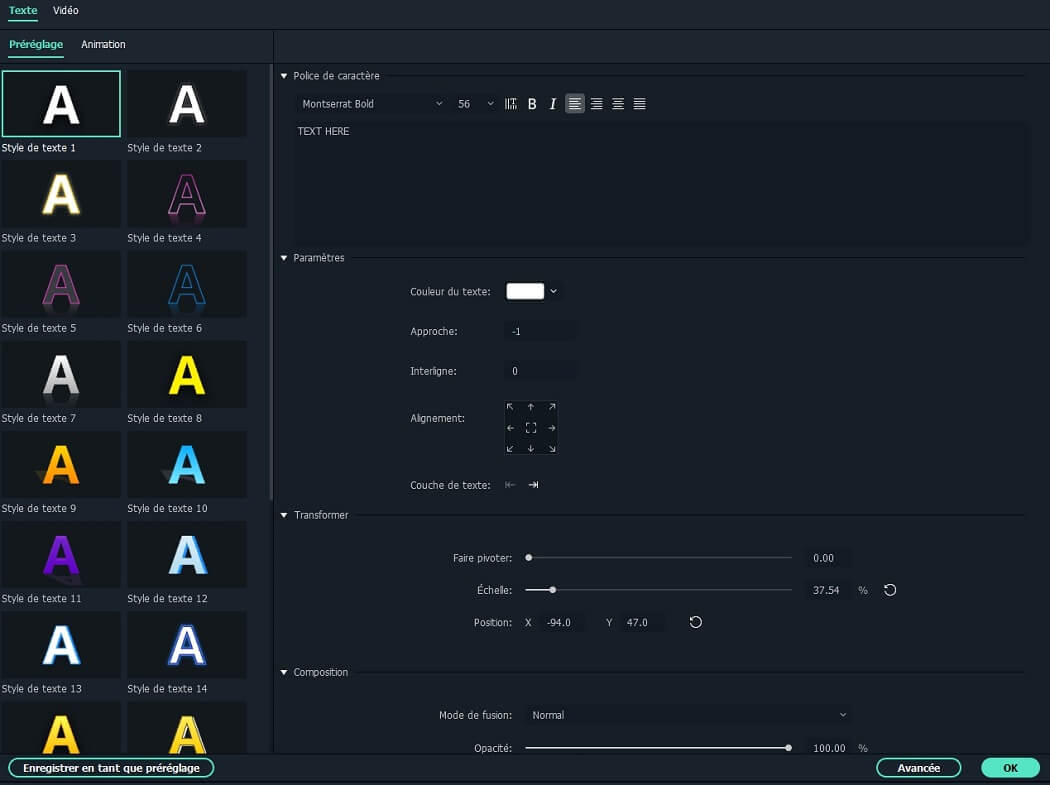The height and width of the screenshot is (785, 1050).
Task: Align text to the middle right
Action: tap(552, 428)
